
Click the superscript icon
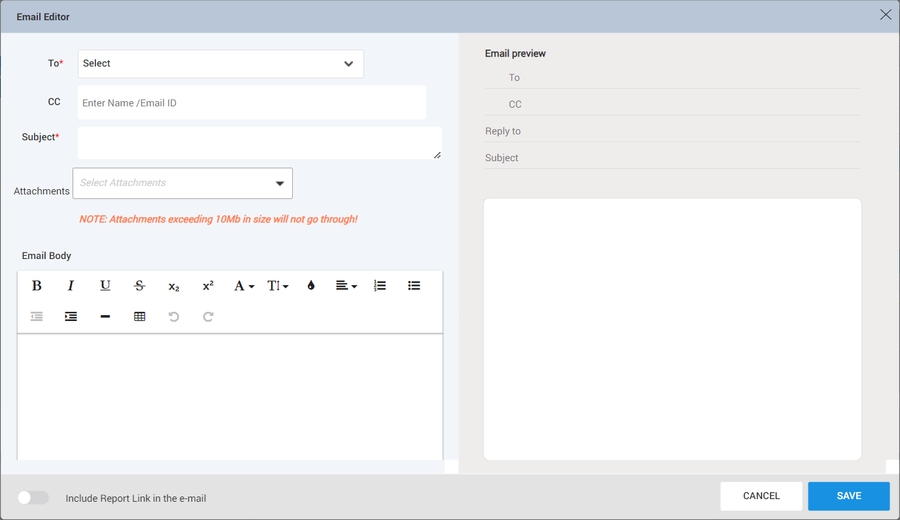(208, 286)
